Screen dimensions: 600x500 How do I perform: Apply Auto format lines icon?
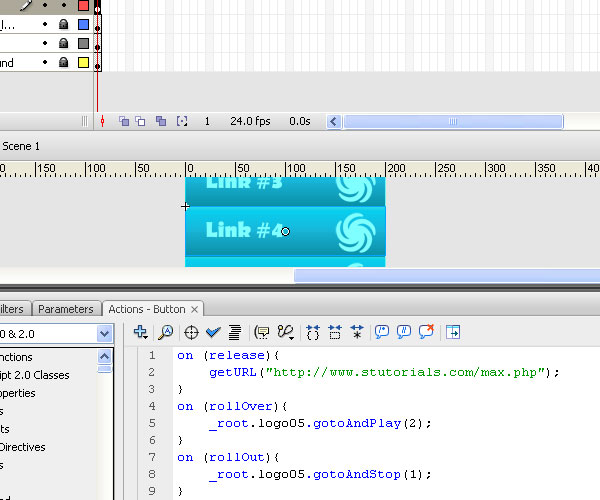point(235,332)
